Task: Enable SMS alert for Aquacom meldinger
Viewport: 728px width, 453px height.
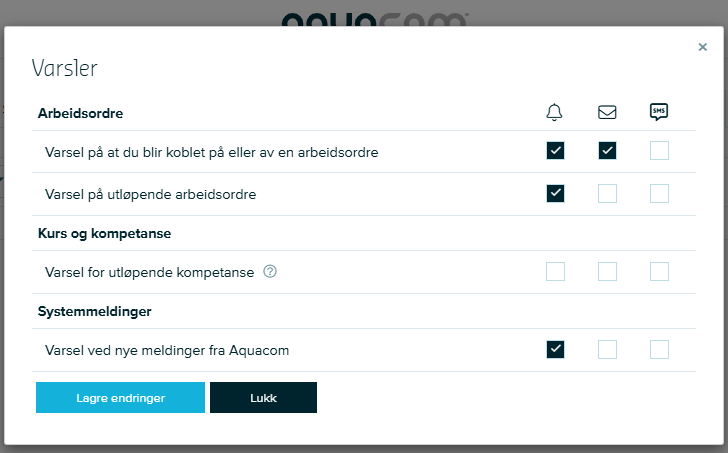Action: click(659, 349)
